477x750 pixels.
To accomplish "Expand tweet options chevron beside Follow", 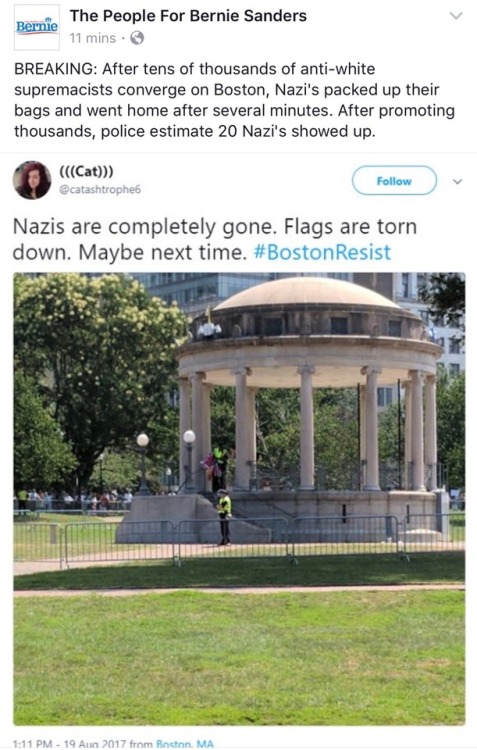I will point(457,182).
